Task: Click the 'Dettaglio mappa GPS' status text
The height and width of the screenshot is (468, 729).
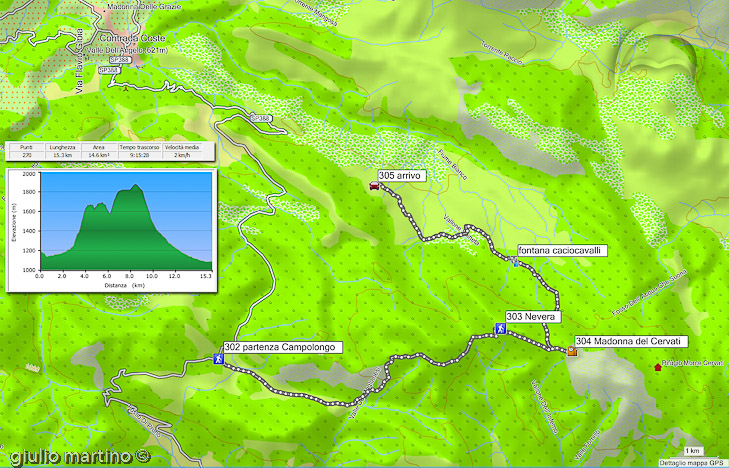Action: coord(692,463)
